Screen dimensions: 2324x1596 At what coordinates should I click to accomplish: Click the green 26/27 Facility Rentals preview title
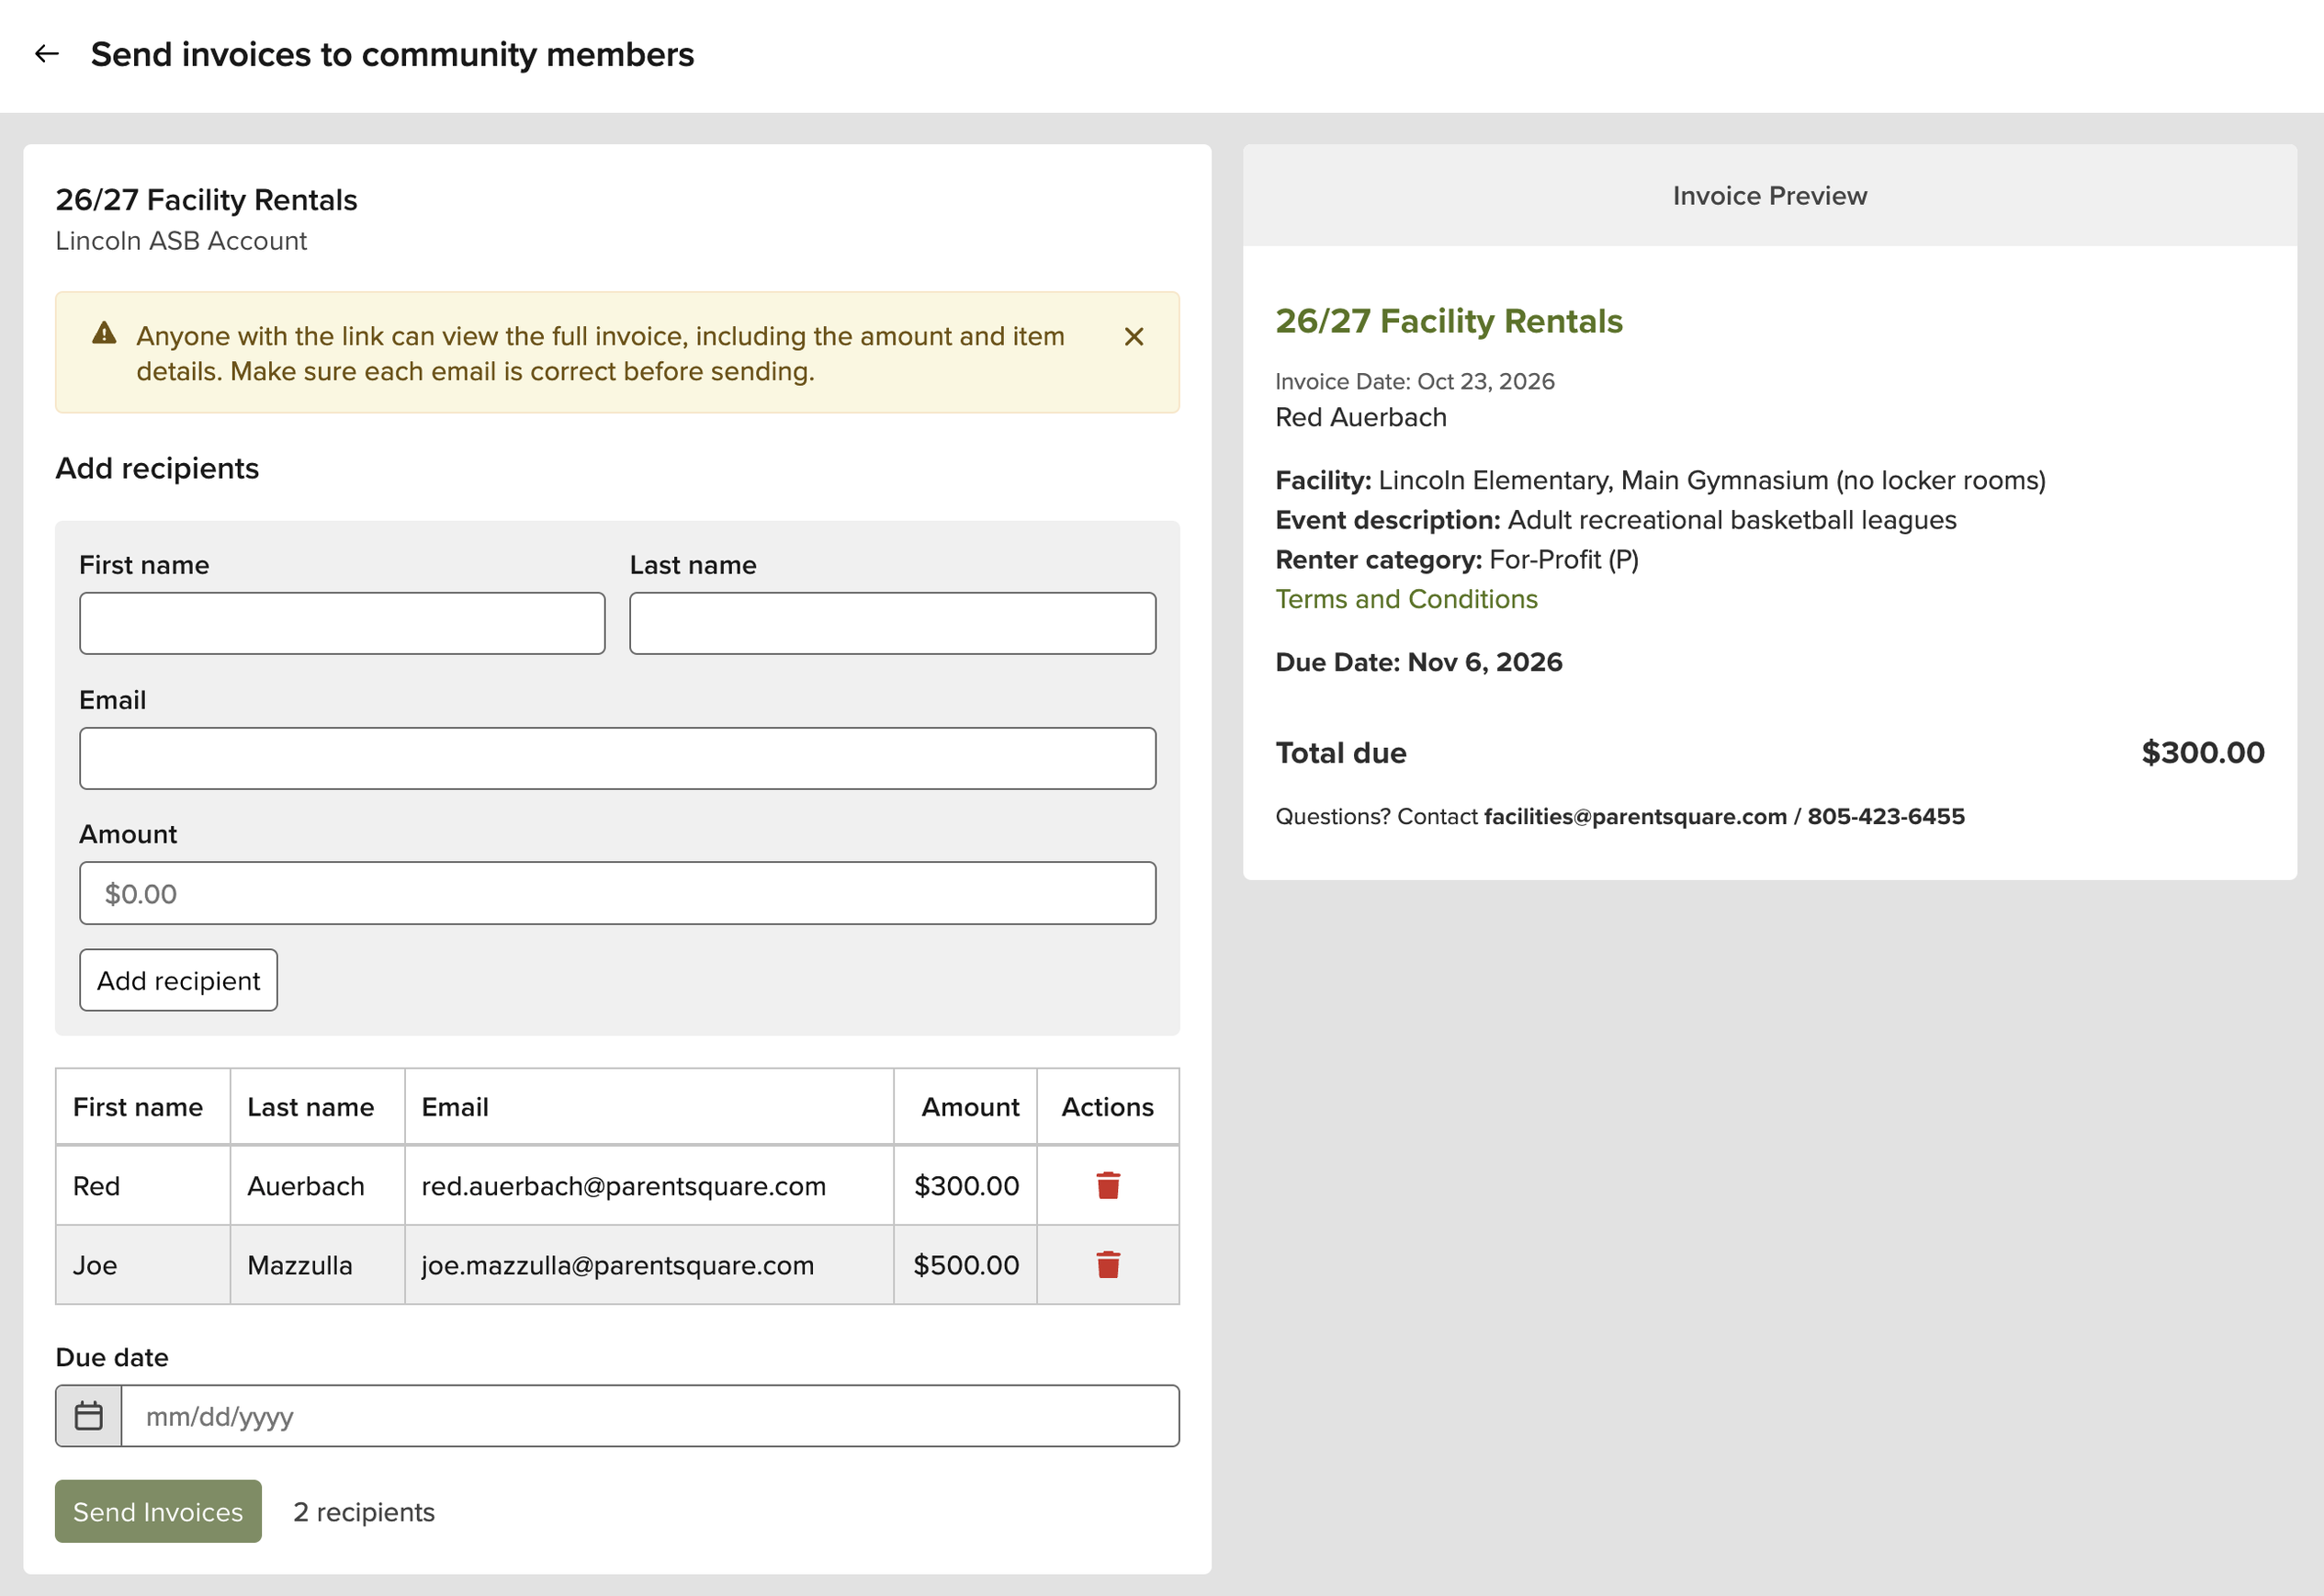pos(1448,321)
